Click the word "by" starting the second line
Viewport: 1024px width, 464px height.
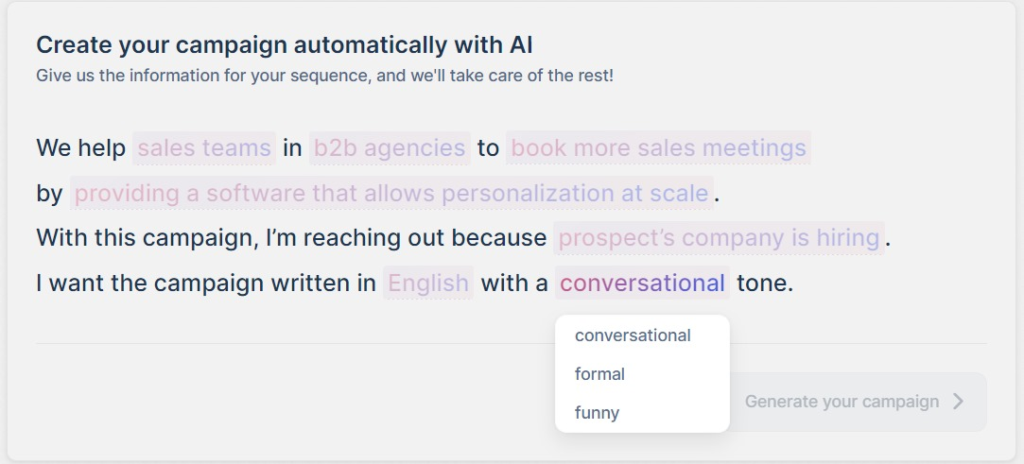pyautogui.click(x=49, y=193)
